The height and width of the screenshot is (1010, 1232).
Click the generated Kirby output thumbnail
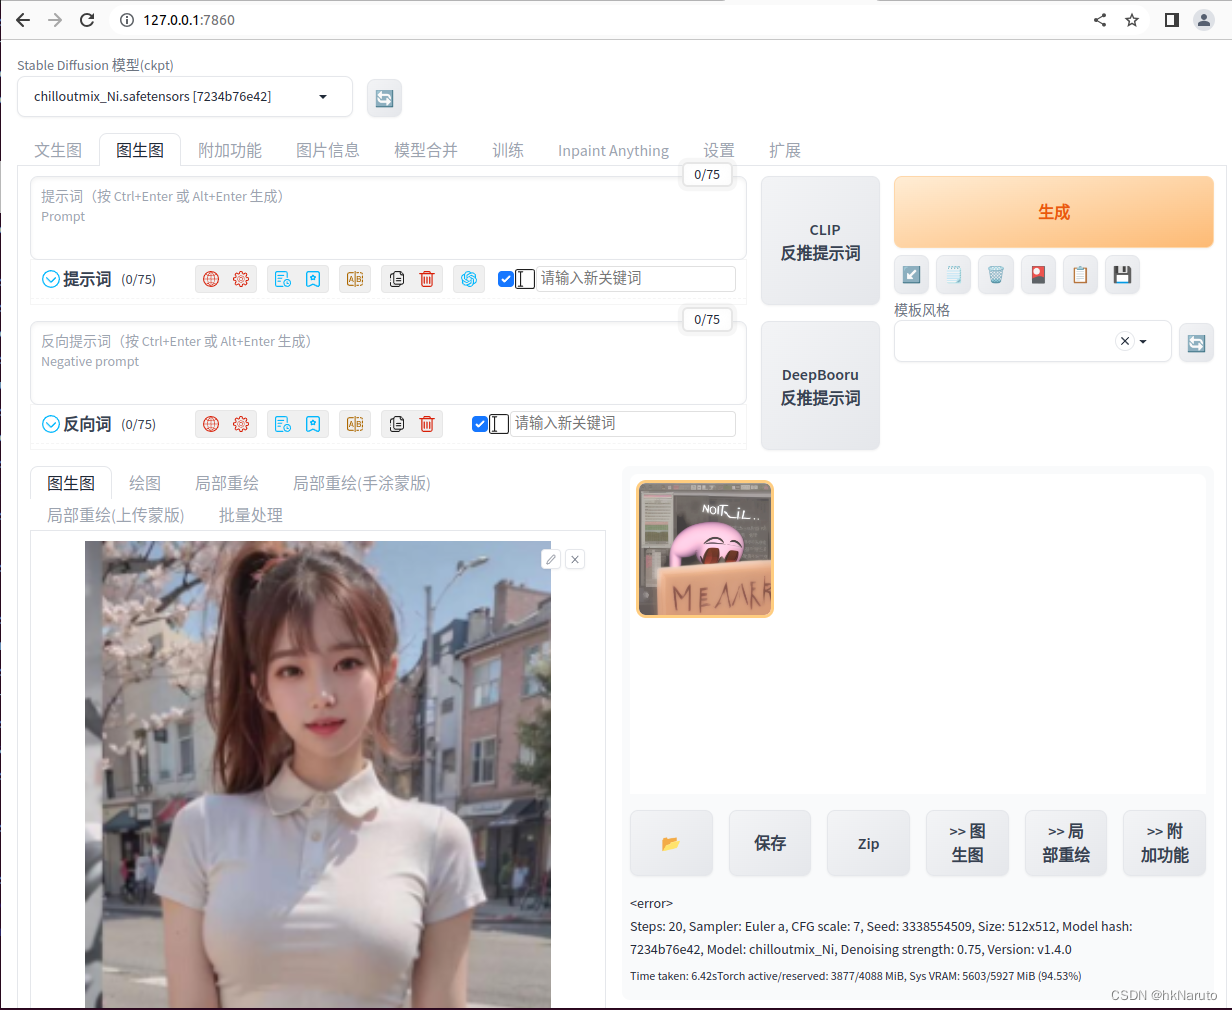(704, 548)
